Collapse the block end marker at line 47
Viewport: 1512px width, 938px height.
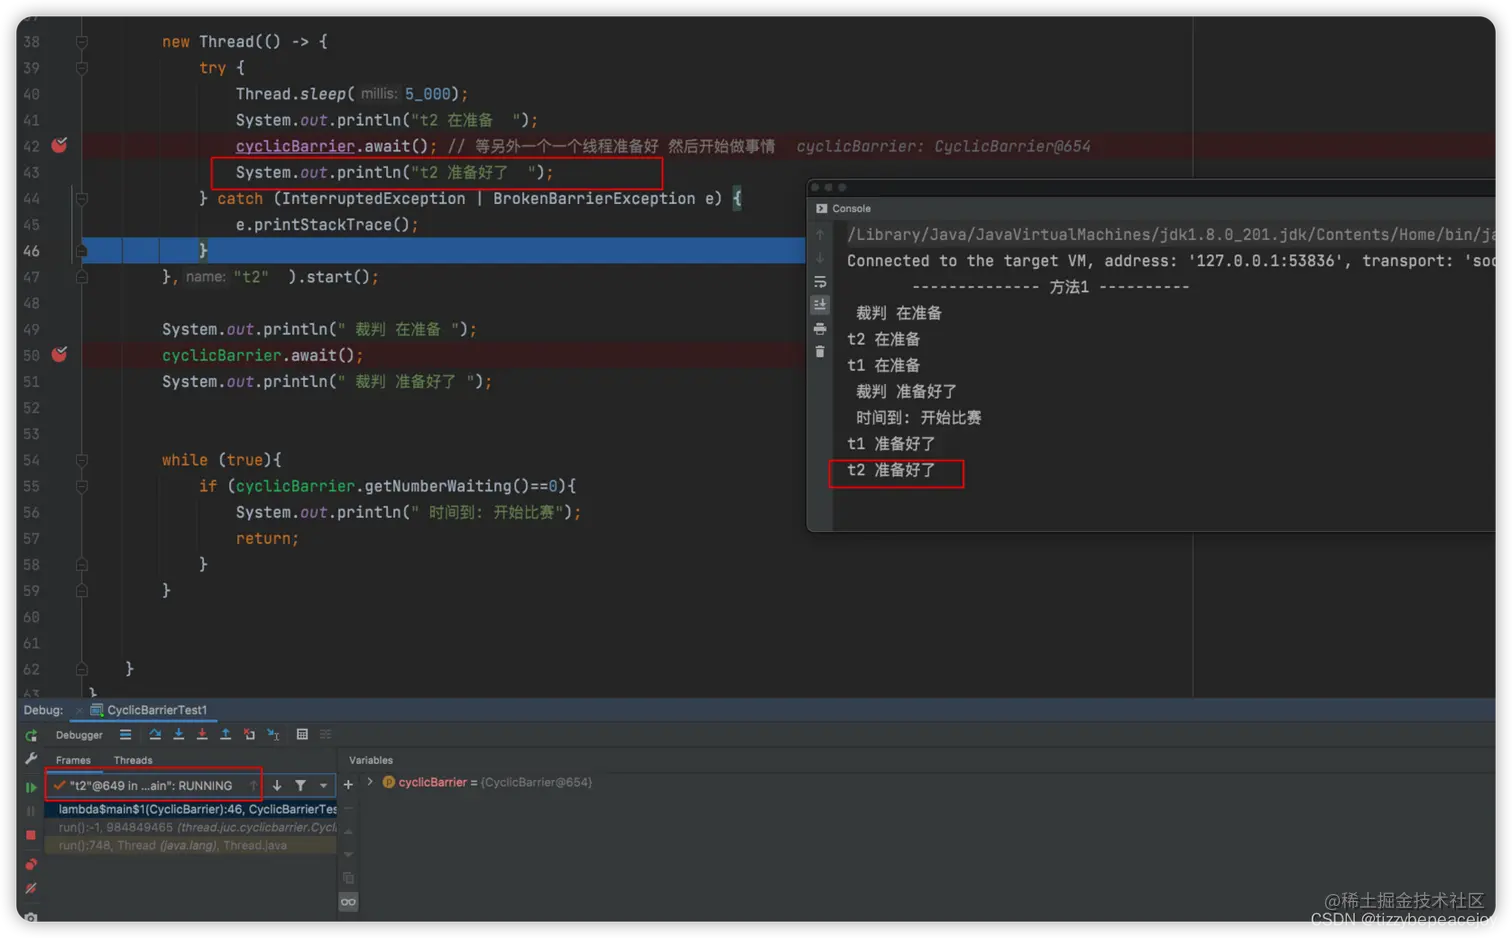82,277
